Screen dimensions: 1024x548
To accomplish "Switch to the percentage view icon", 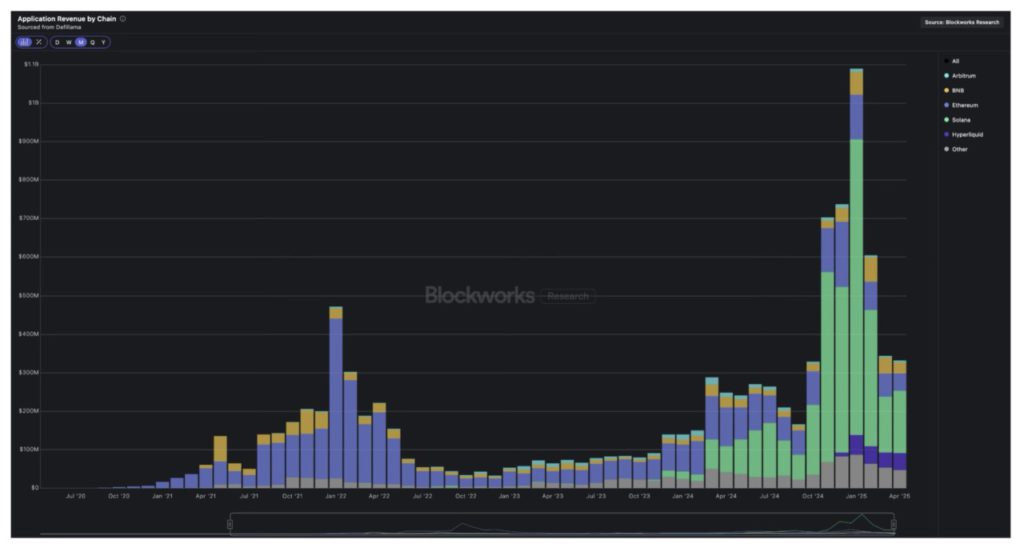I will pyautogui.click(x=38, y=42).
